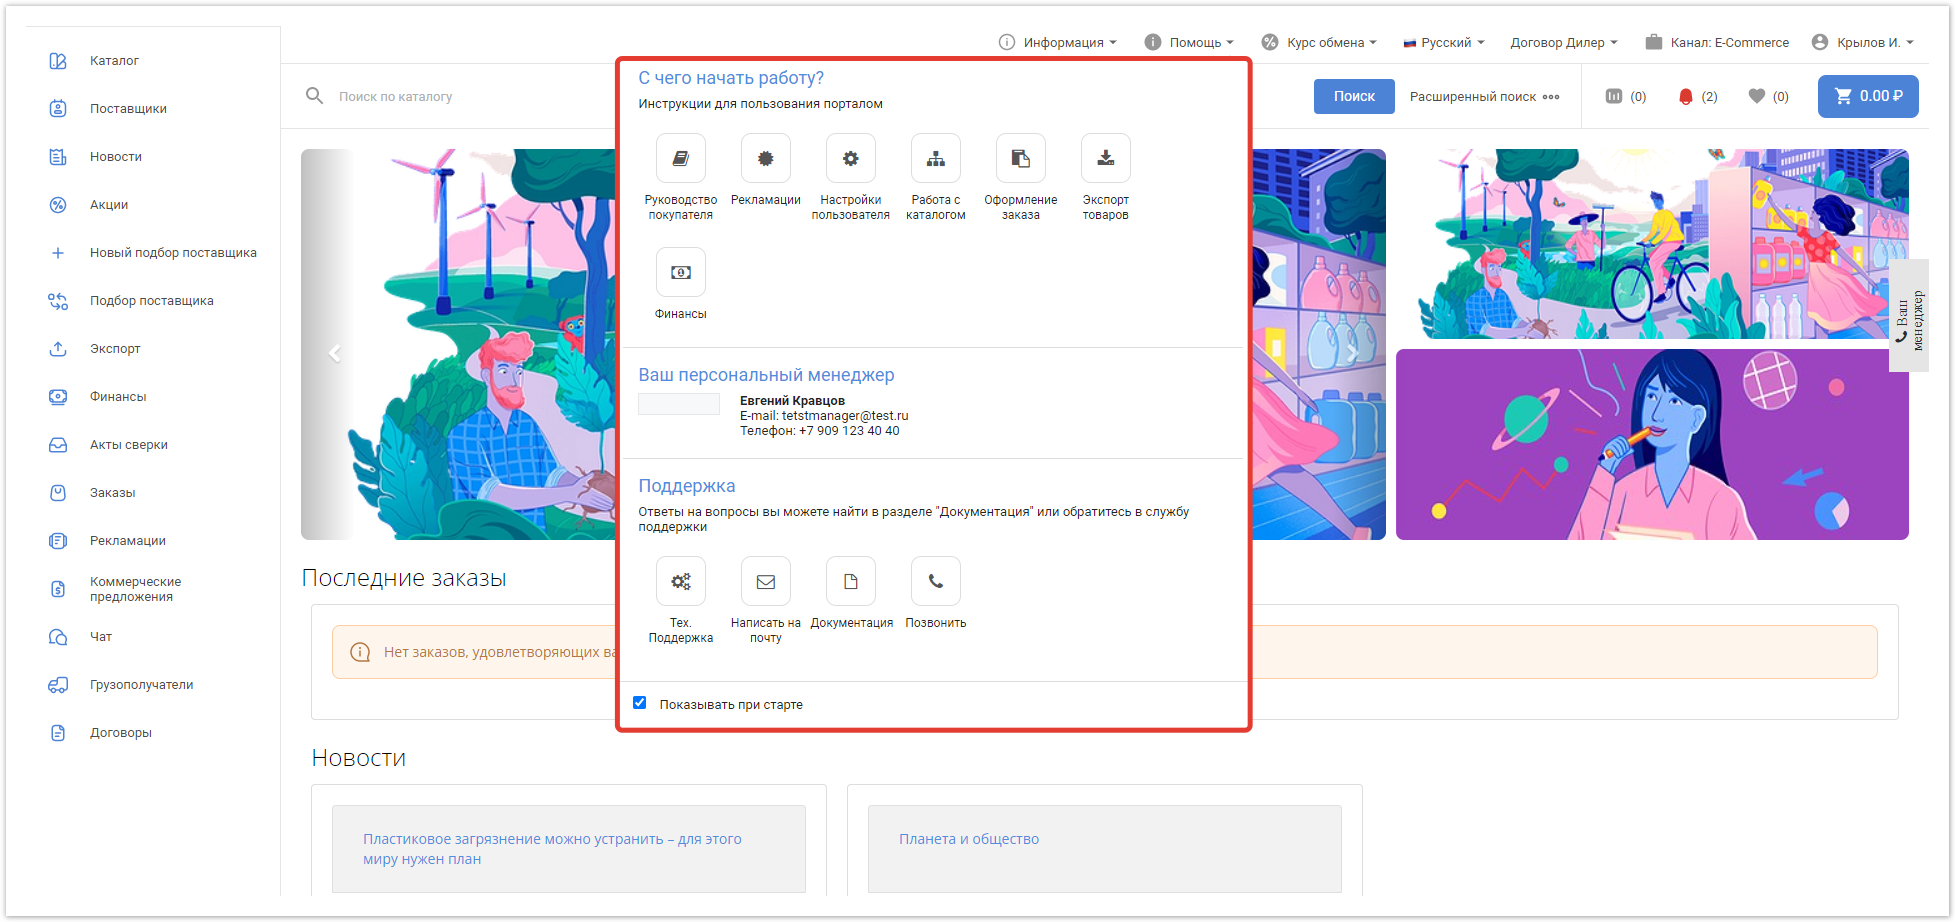Expand the Договор Дилер dropdown

click(x=1563, y=42)
